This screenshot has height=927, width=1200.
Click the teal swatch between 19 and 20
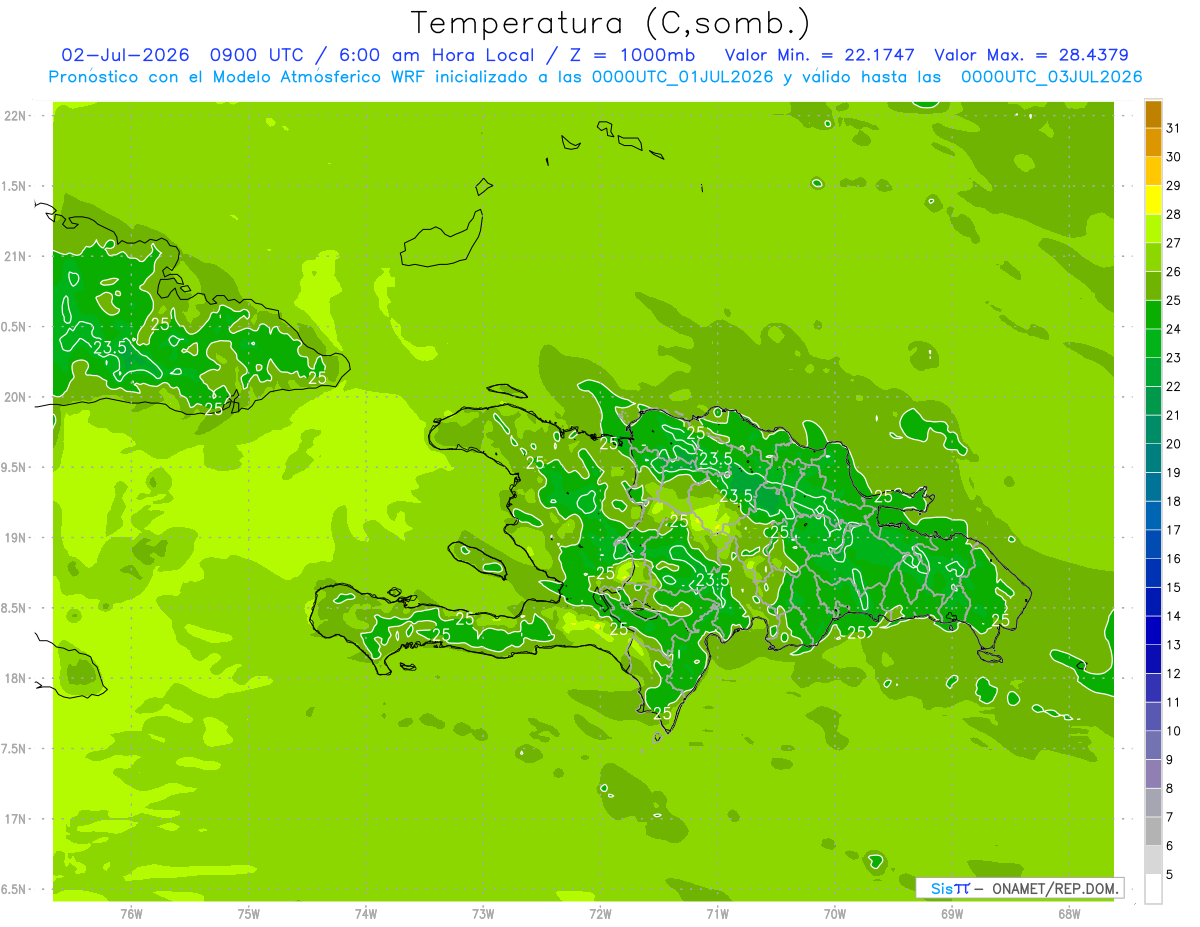1153,458
